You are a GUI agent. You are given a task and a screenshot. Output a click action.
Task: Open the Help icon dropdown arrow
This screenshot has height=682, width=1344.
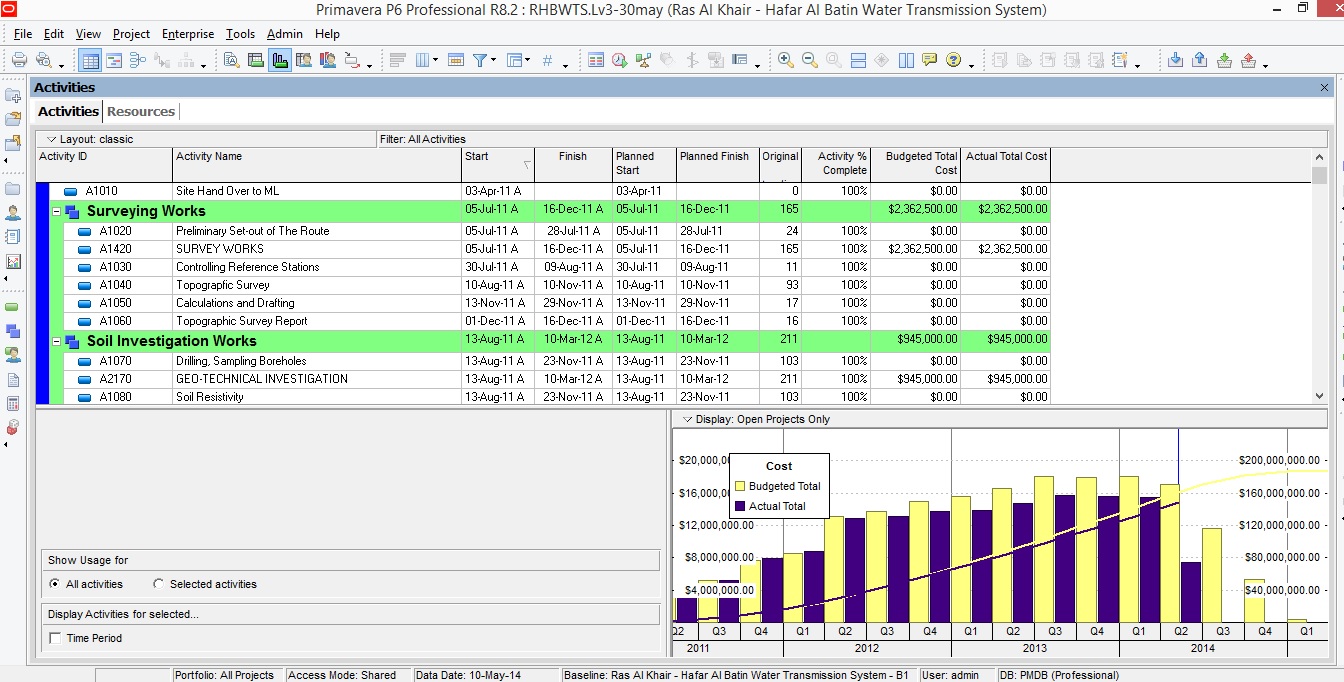[972, 65]
